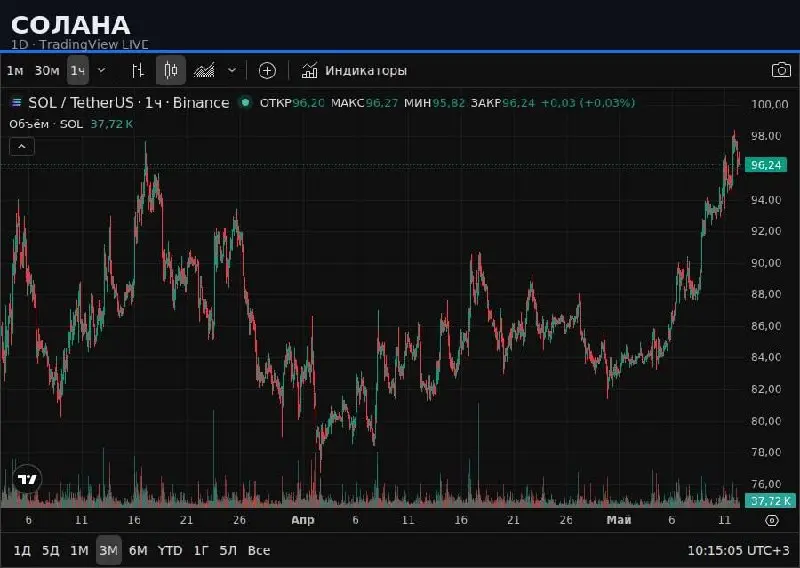Set range to 1Г
Viewport: 800px width, 568px height.
[202, 551]
